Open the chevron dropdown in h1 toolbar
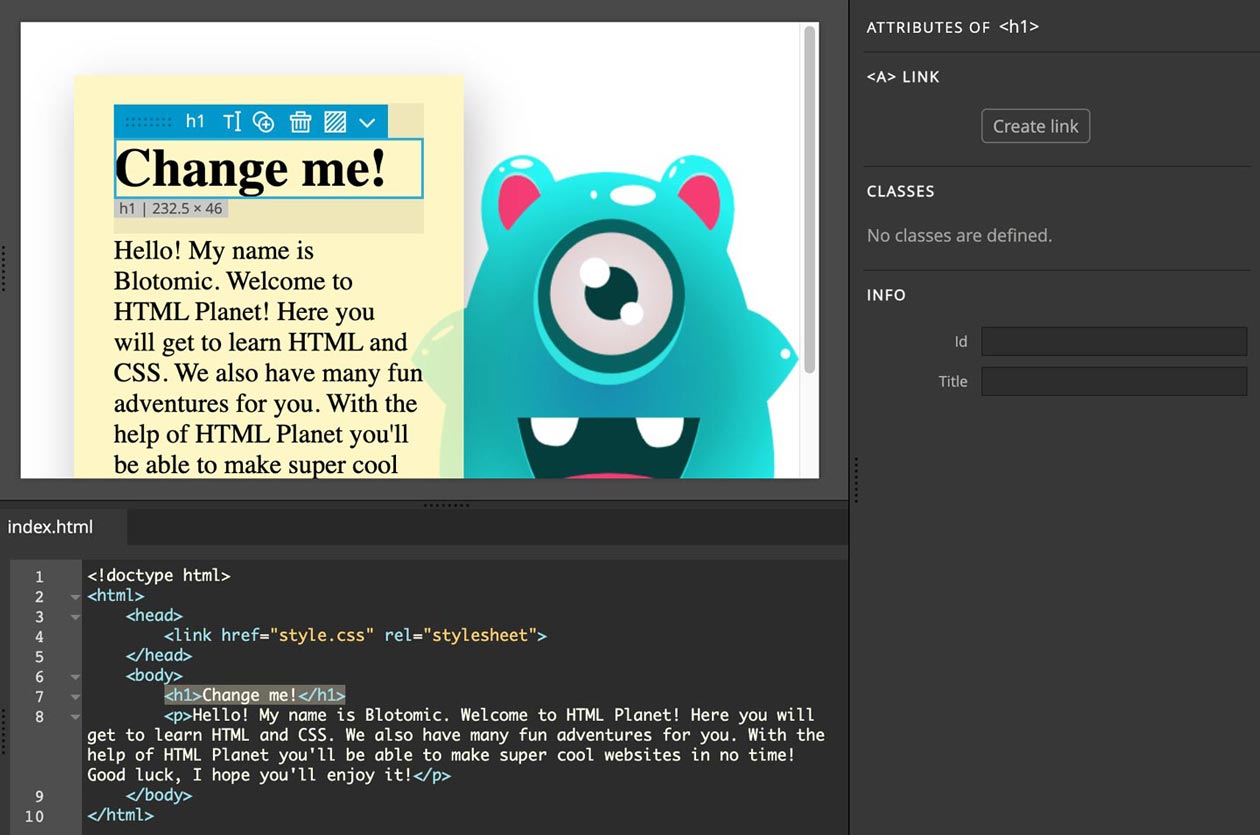Viewport: 1260px width, 835px height. coord(367,122)
